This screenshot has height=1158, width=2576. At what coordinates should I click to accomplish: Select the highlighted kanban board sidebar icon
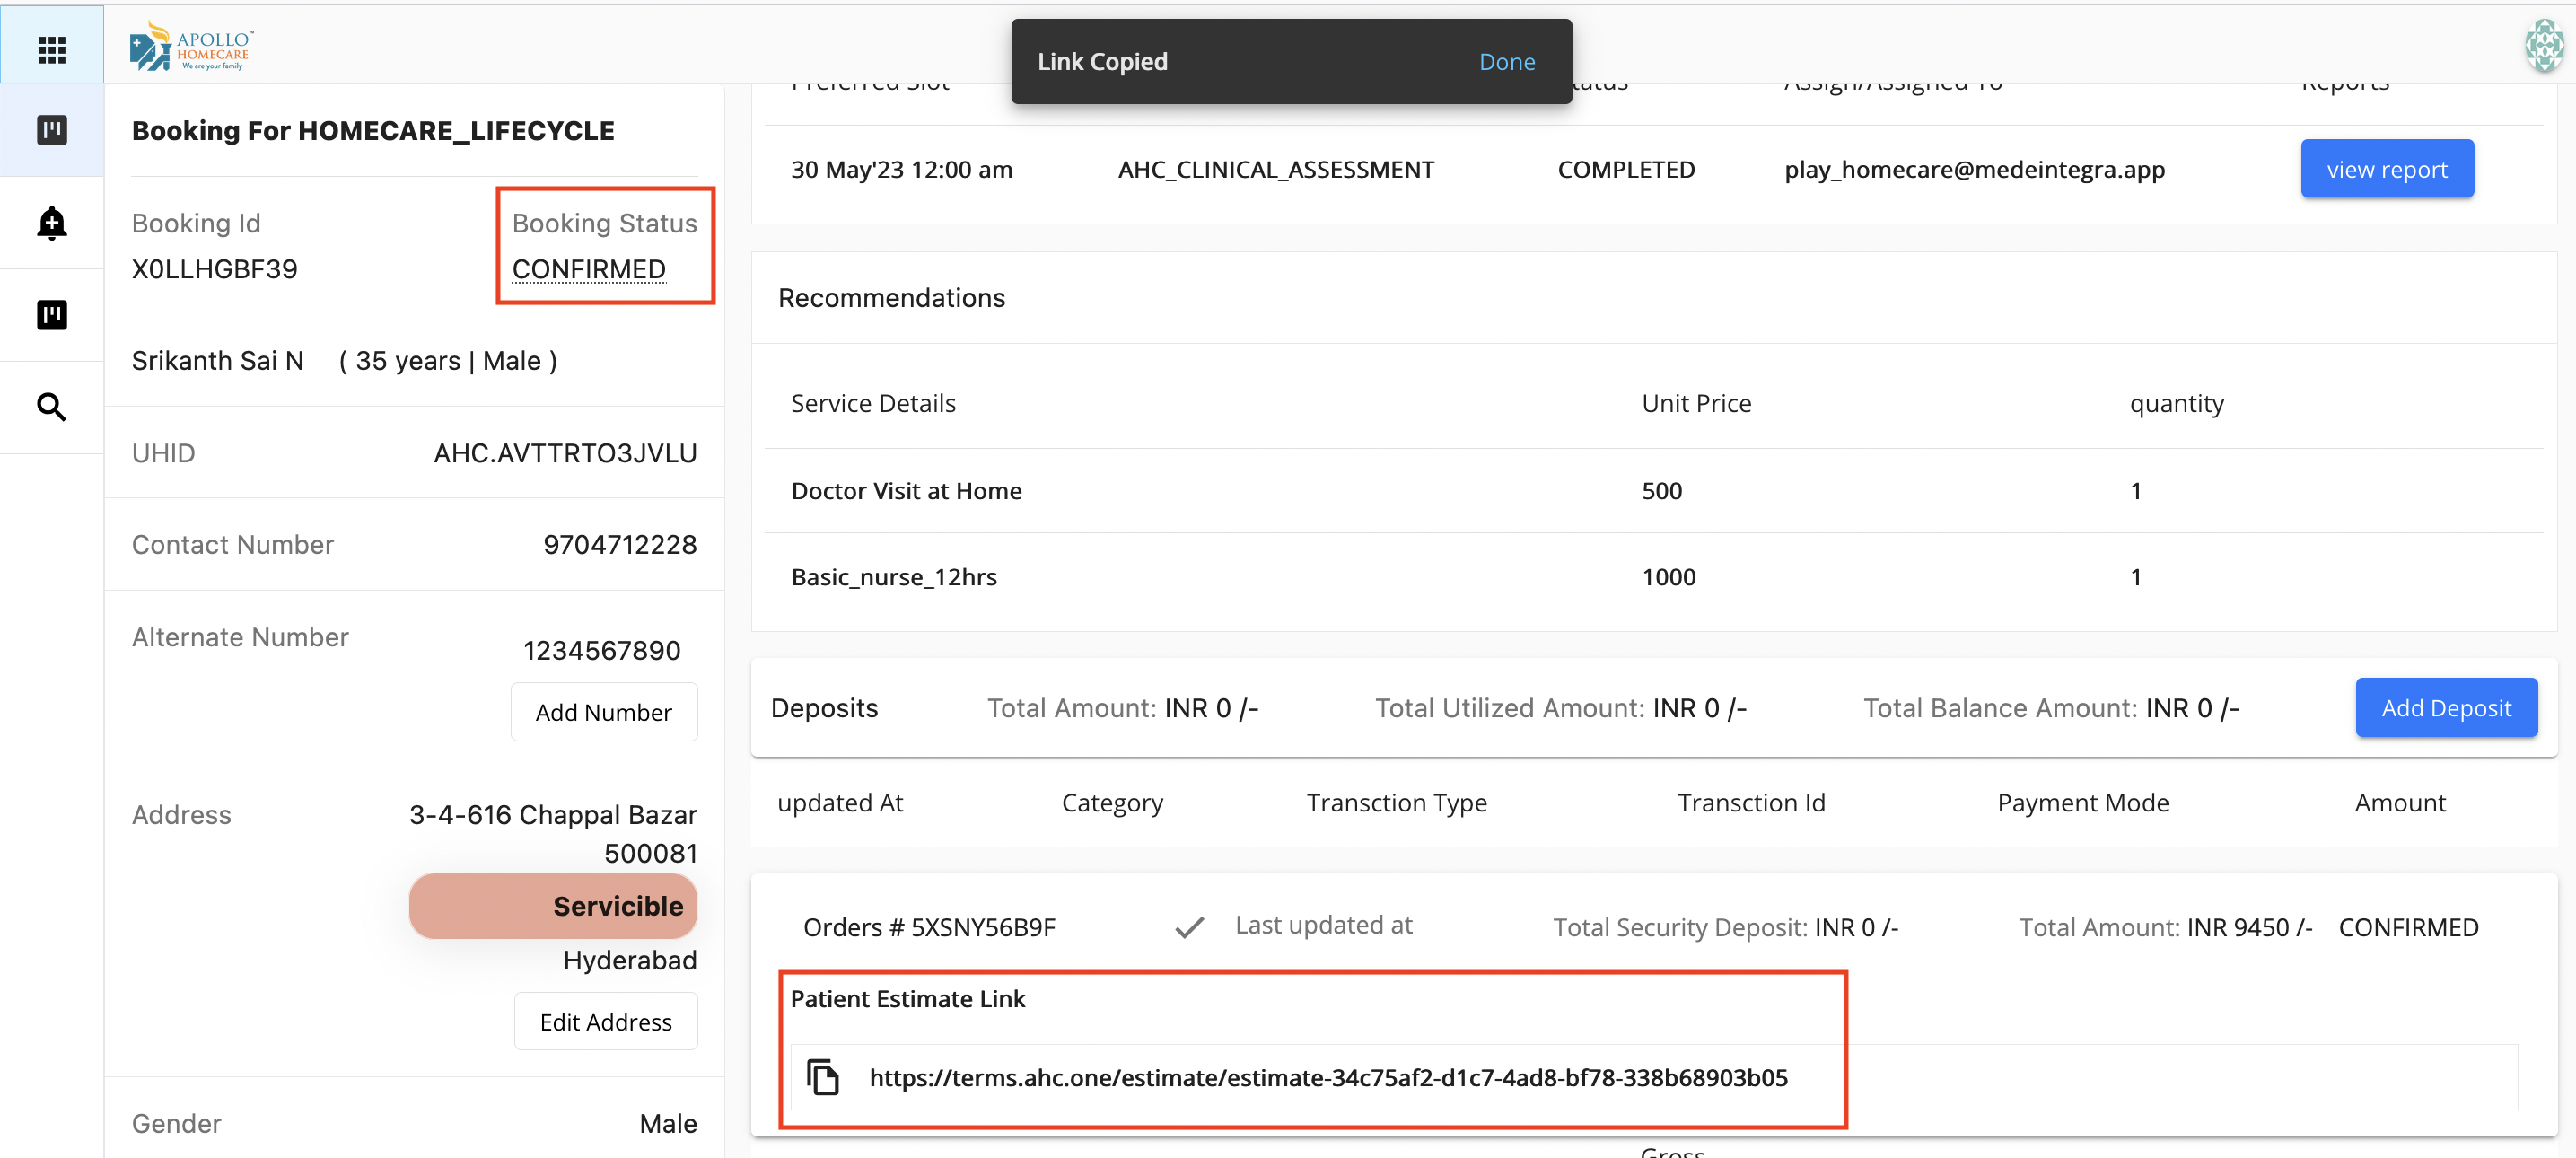tap(51, 130)
